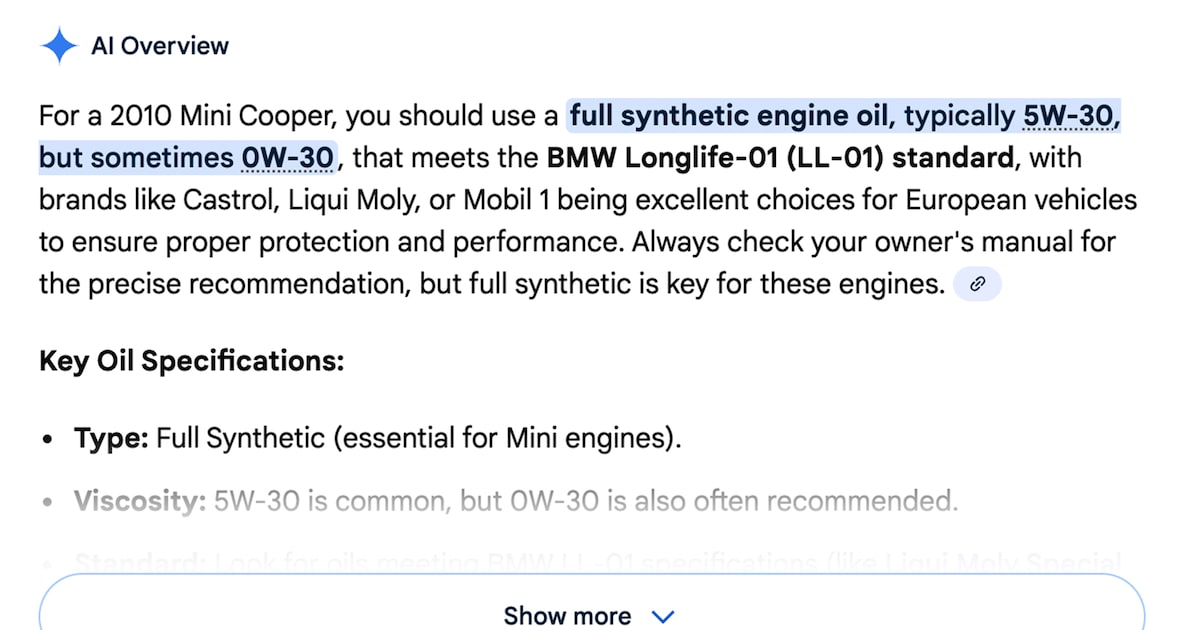Image resolution: width=1200 pixels, height=630 pixels.
Task: Click bold 'BMW Longlife-01 (LL-01) standard' text
Action: pos(779,158)
